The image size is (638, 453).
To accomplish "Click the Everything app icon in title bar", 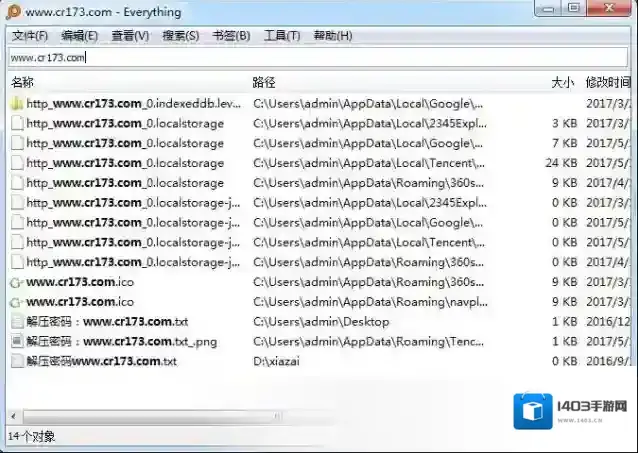I will pyautogui.click(x=13, y=11).
